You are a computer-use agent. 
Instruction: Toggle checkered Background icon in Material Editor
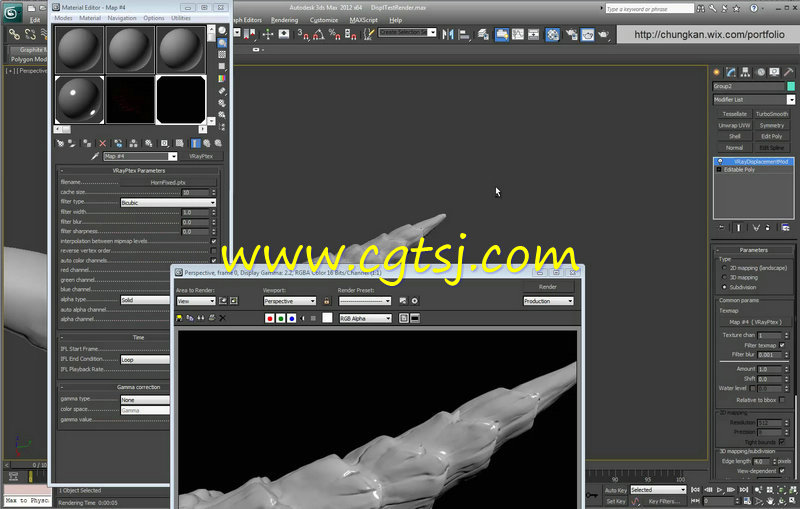point(222,55)
